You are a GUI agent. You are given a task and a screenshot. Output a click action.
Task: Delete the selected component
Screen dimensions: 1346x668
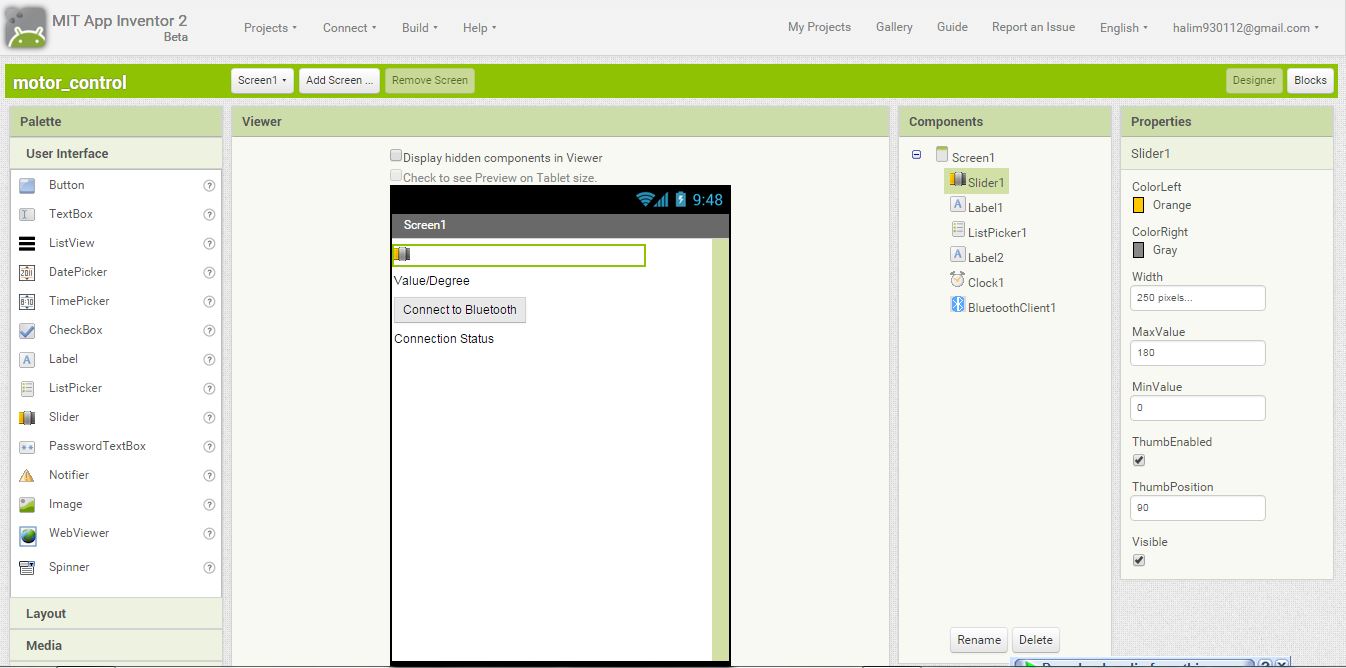[1035, 640]
